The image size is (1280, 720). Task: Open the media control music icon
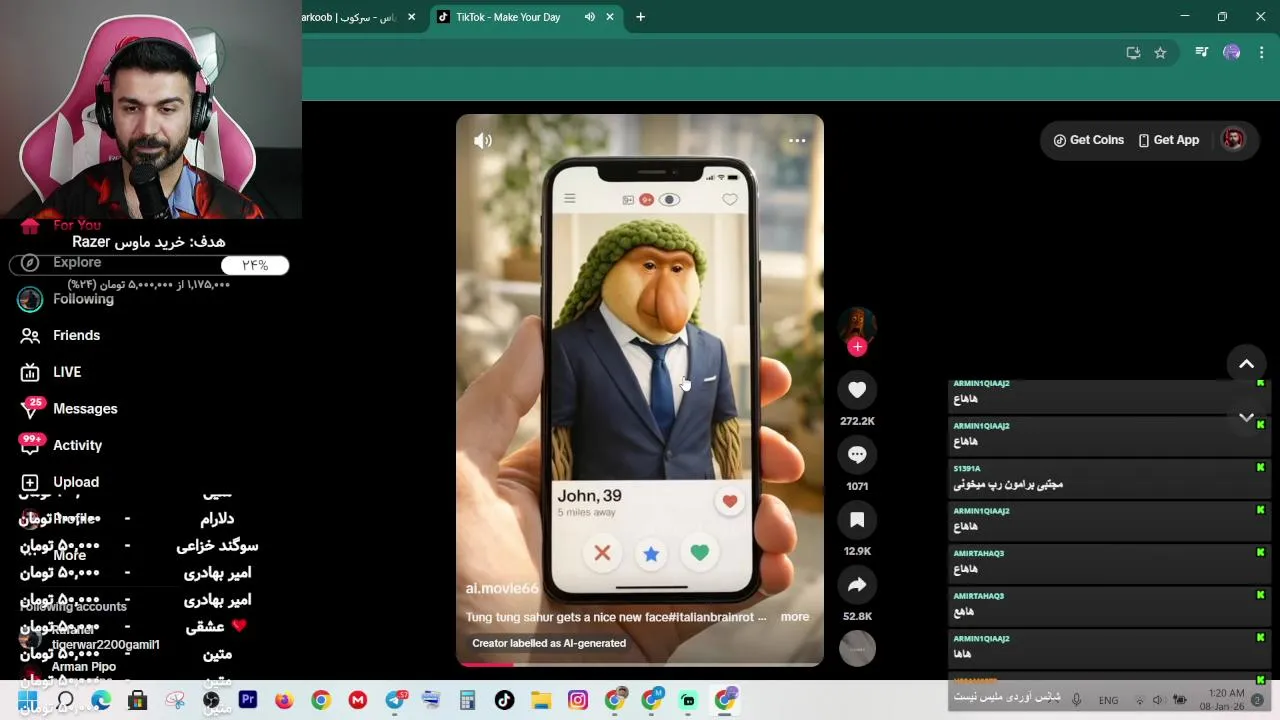click(x=1202, y=53)
